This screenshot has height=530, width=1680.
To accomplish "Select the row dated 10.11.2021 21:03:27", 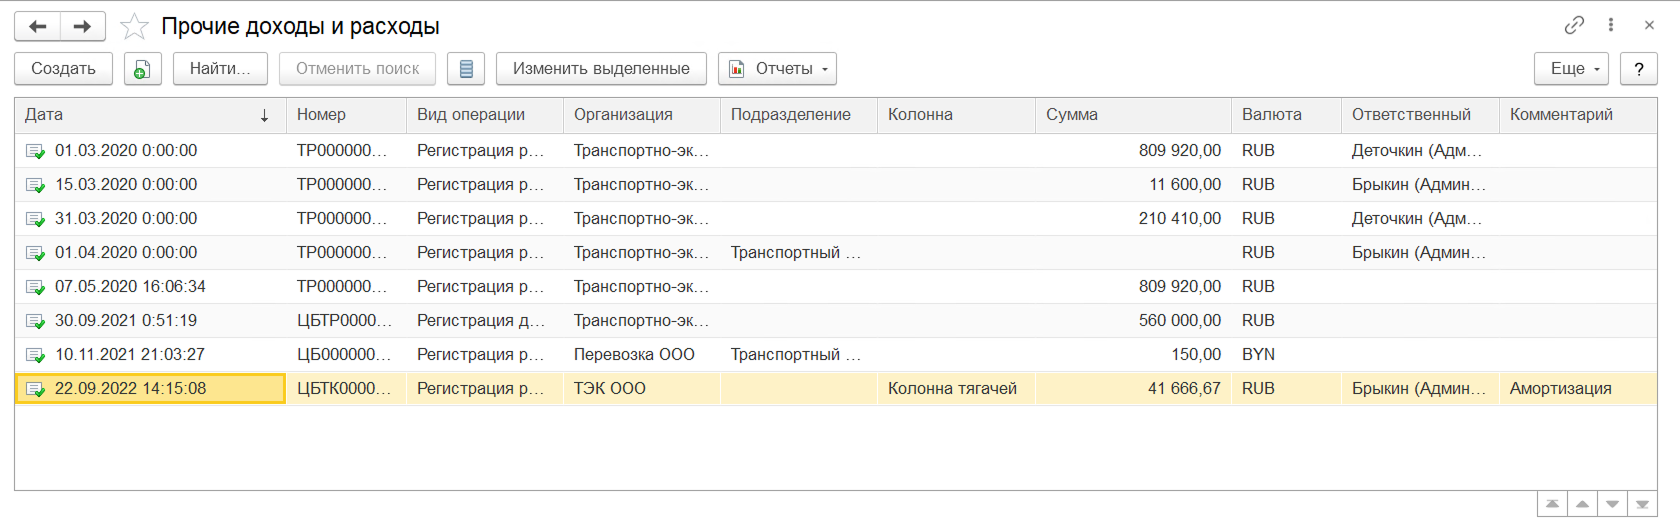I will point(836,355).
